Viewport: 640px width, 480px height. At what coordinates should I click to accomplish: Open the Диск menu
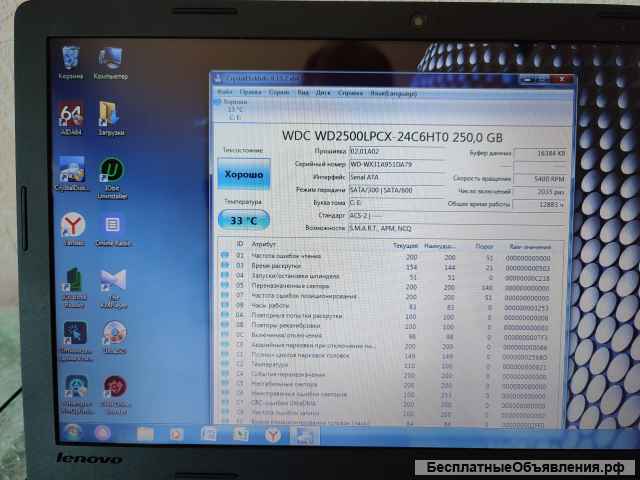[x=323, y=92]
